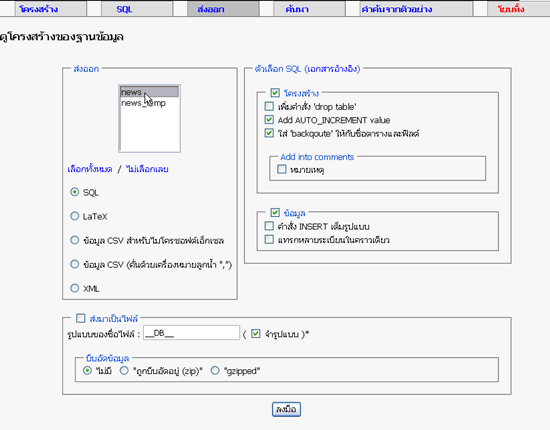The width and height of the screenshot is (550, 430).
Task: Check หมายเหตุ under Add into comments
Action: pyautogui.click(x=282, y=169)
